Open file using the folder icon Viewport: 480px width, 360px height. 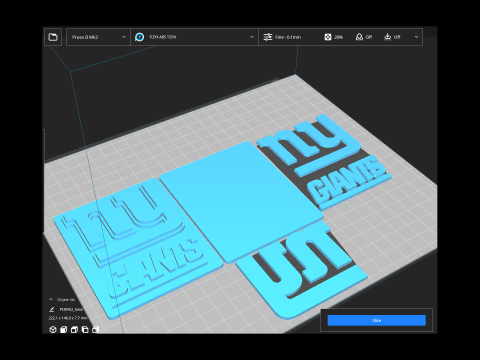(53, 37)
